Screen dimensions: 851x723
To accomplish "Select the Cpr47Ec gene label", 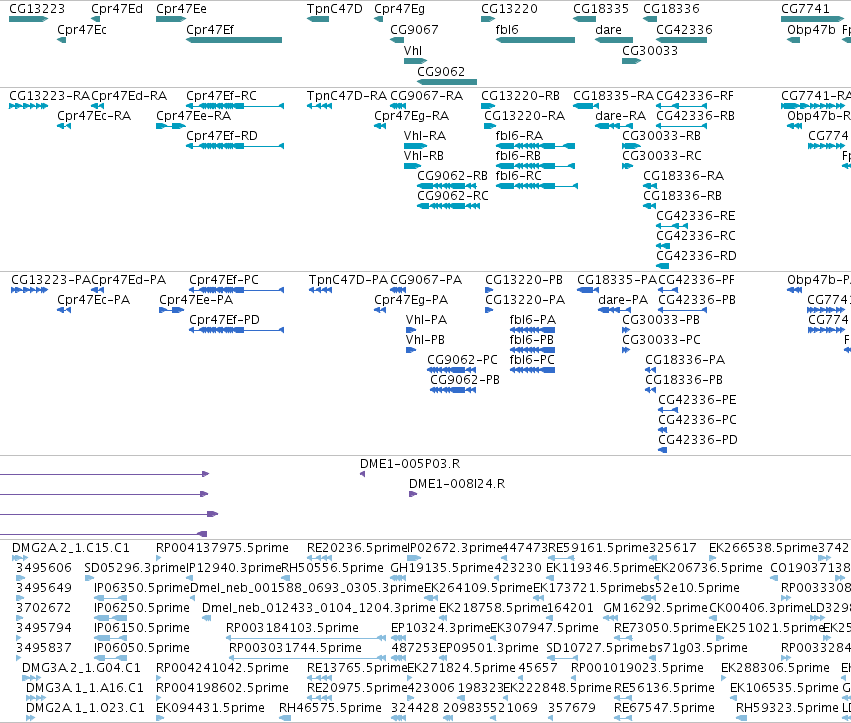I will click(x=82, y=30).
